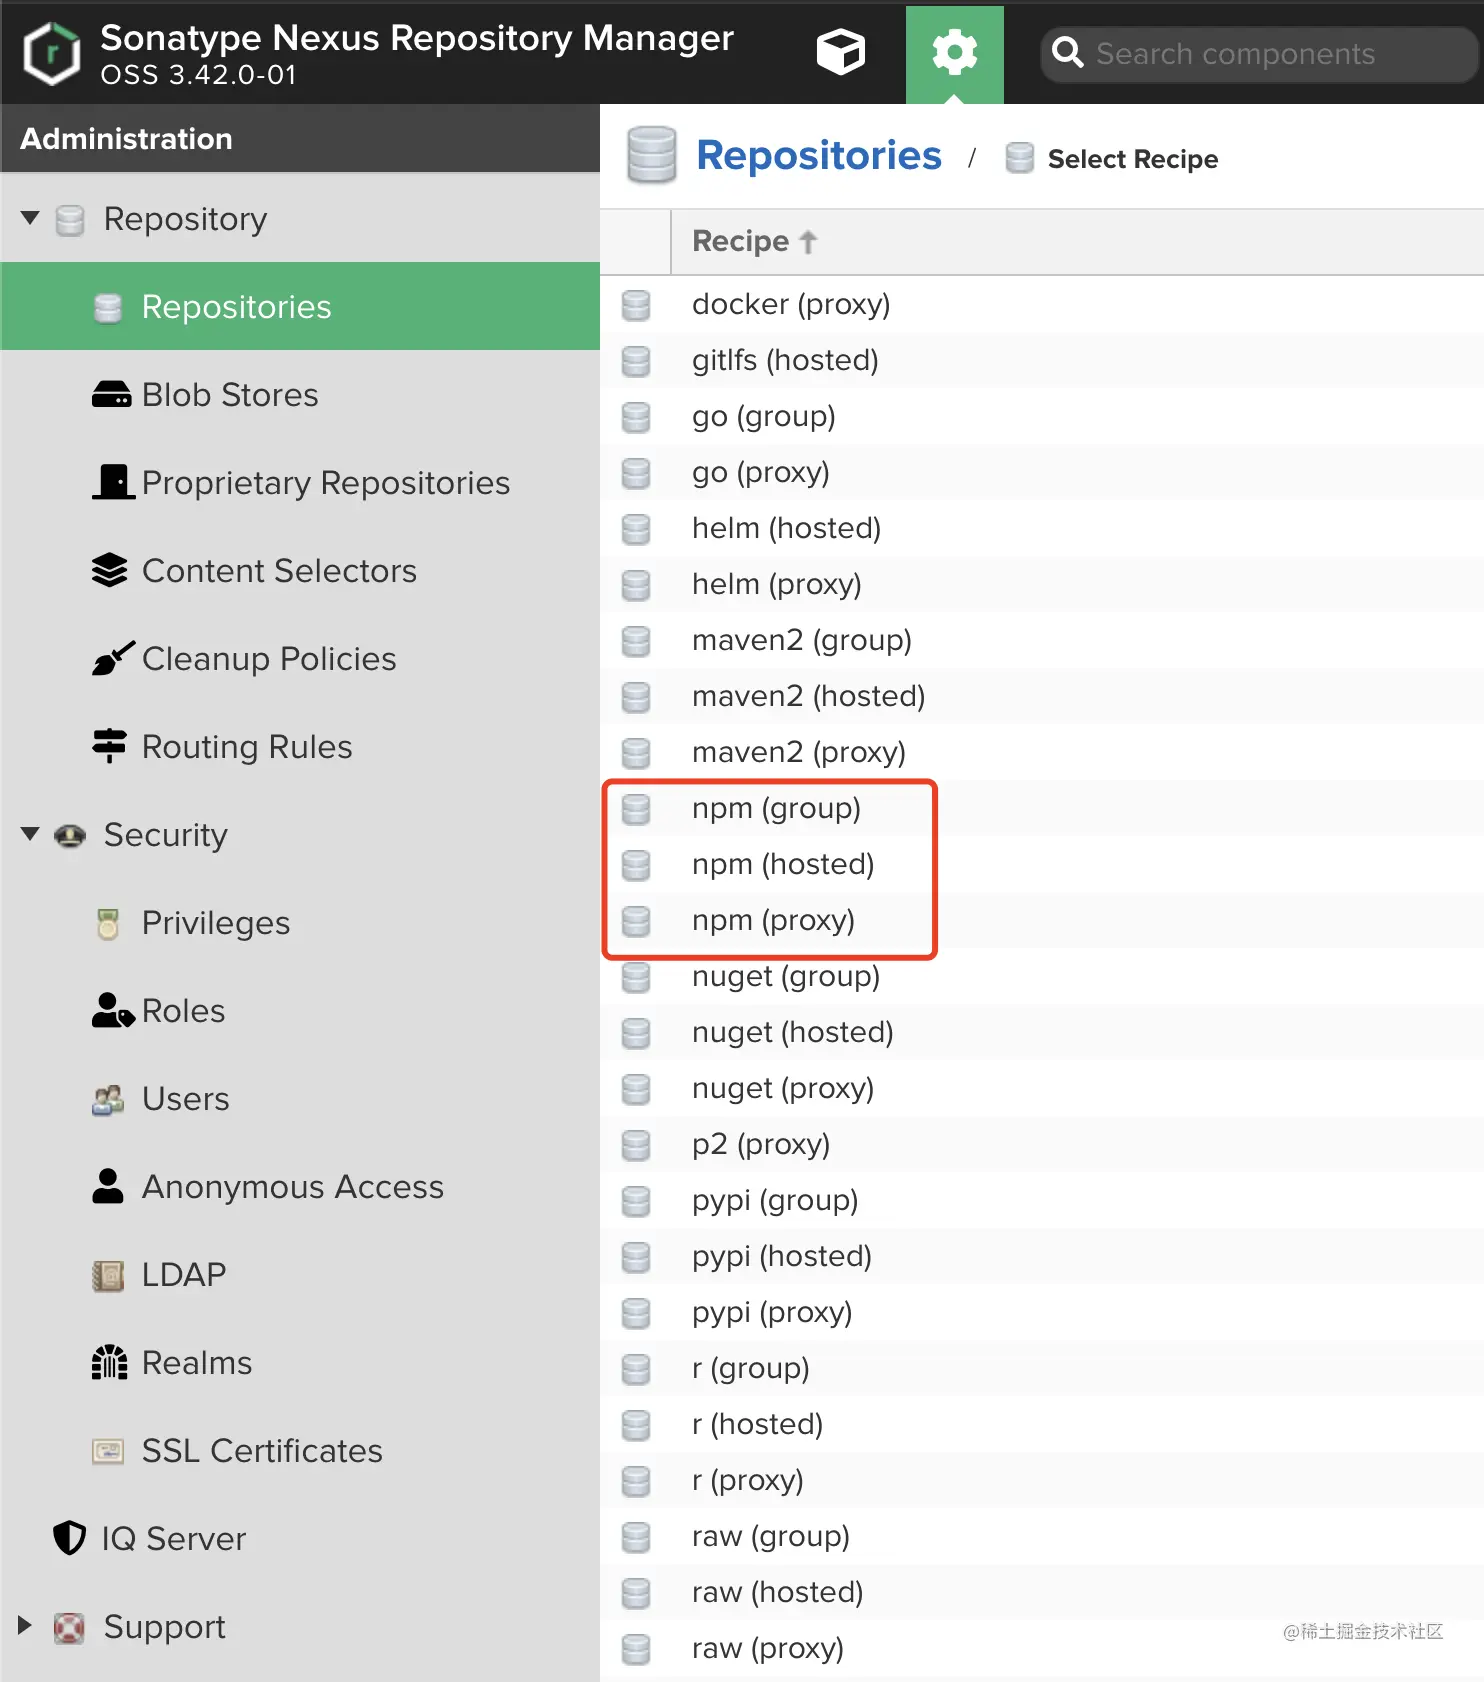1484x1682 pixels.
Task: Click the search magnifier icon
Action: coord(1068,53)
